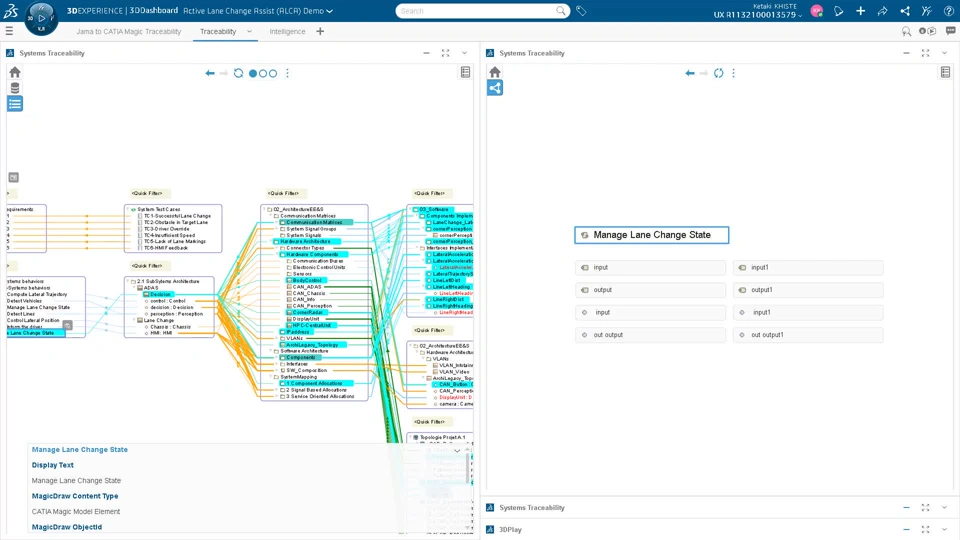Click database icon in left panel sidebar

click(15, 88)
